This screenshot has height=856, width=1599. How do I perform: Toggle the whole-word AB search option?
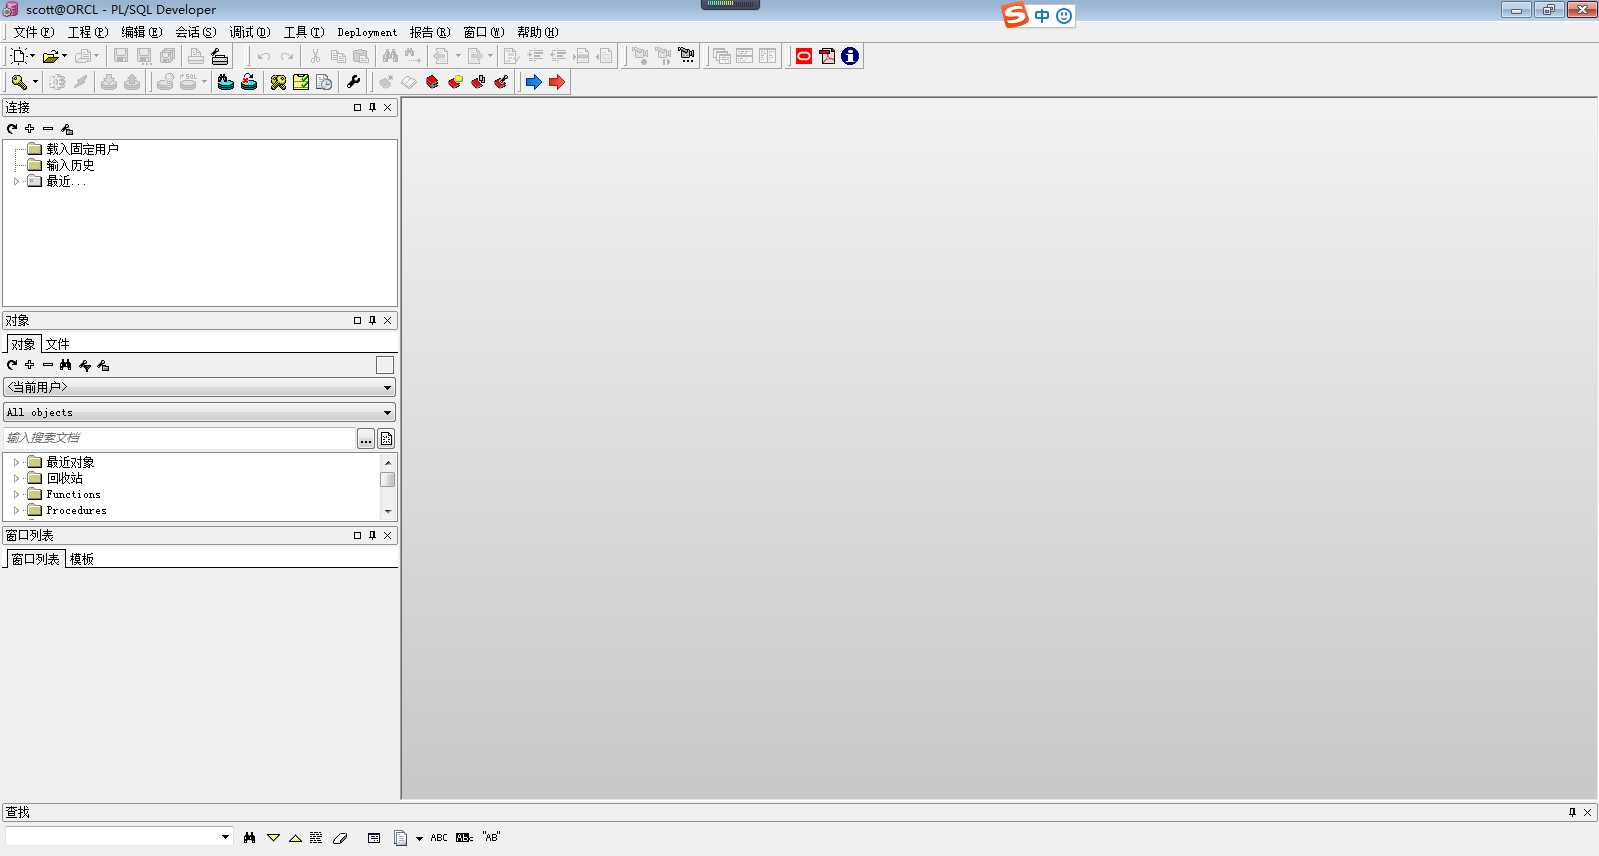(464, 838)
